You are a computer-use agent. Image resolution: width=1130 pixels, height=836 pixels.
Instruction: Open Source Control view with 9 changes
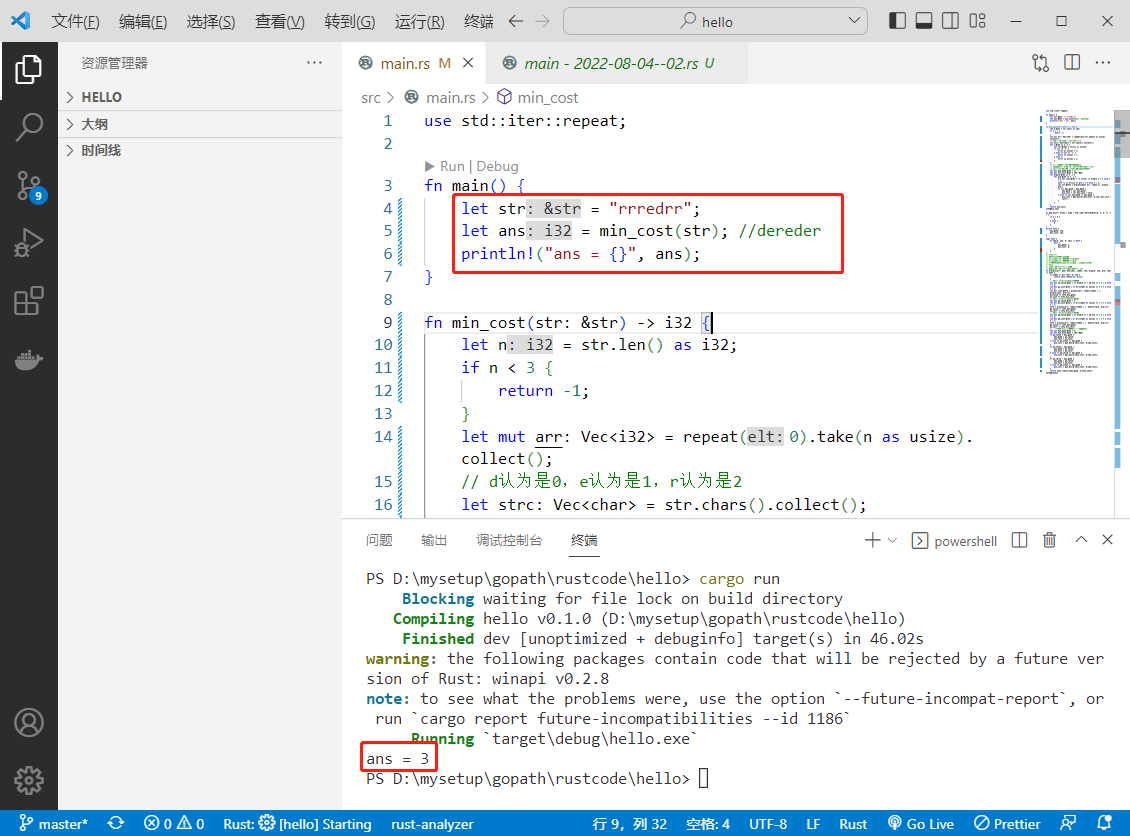pyautogui.click(x=29, y=187)
